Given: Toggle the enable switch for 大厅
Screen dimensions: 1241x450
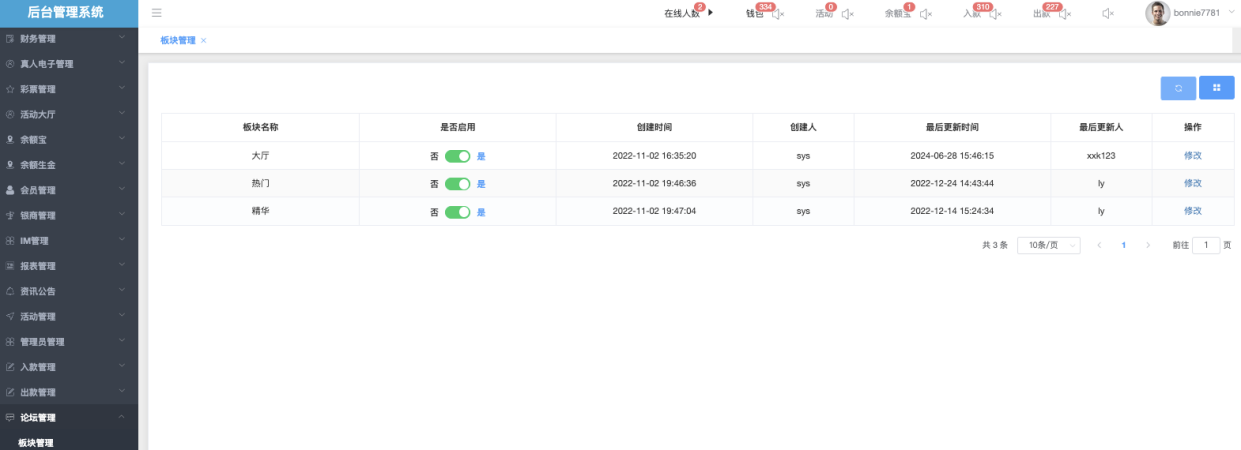Looking at the screenshot, I should pyautogui.click(x=457, y=156).
